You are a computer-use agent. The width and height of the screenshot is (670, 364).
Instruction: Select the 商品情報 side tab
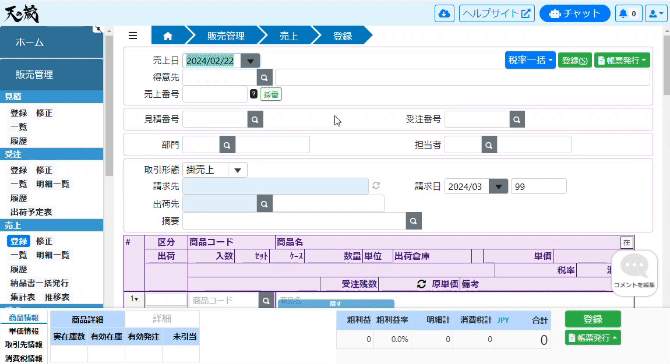pos(24,317)
